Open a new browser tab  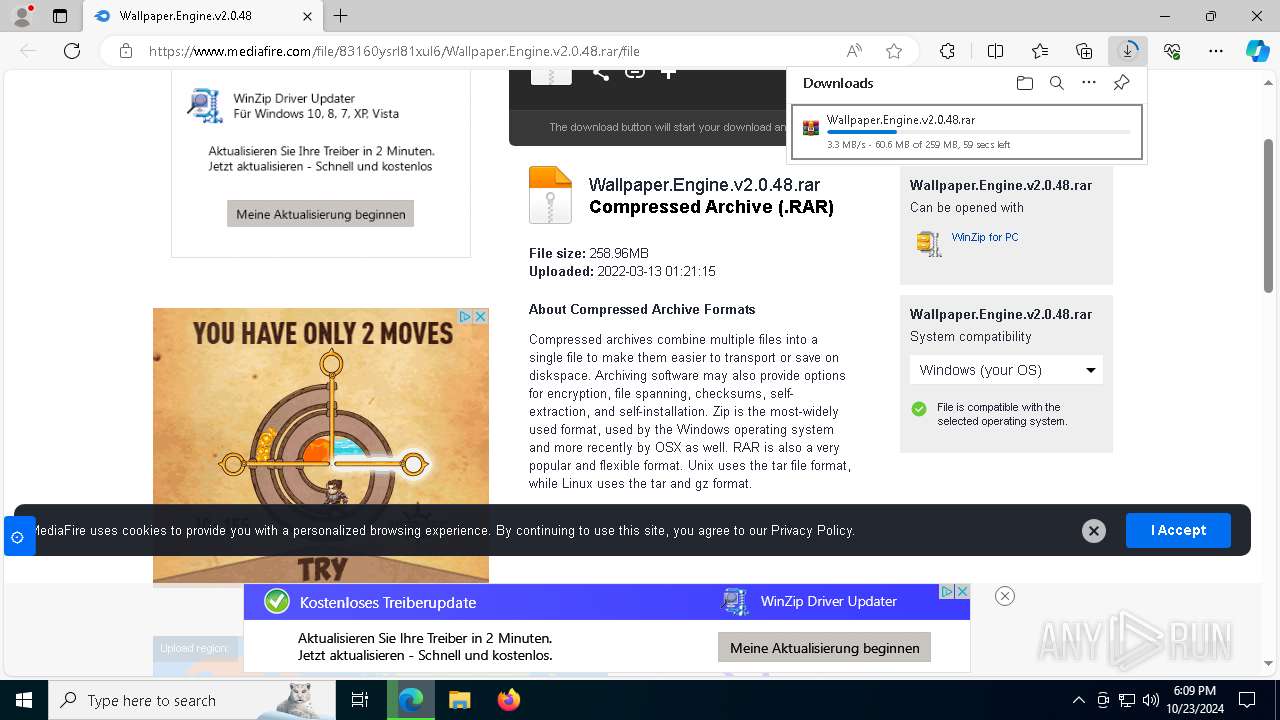(341, 16)
